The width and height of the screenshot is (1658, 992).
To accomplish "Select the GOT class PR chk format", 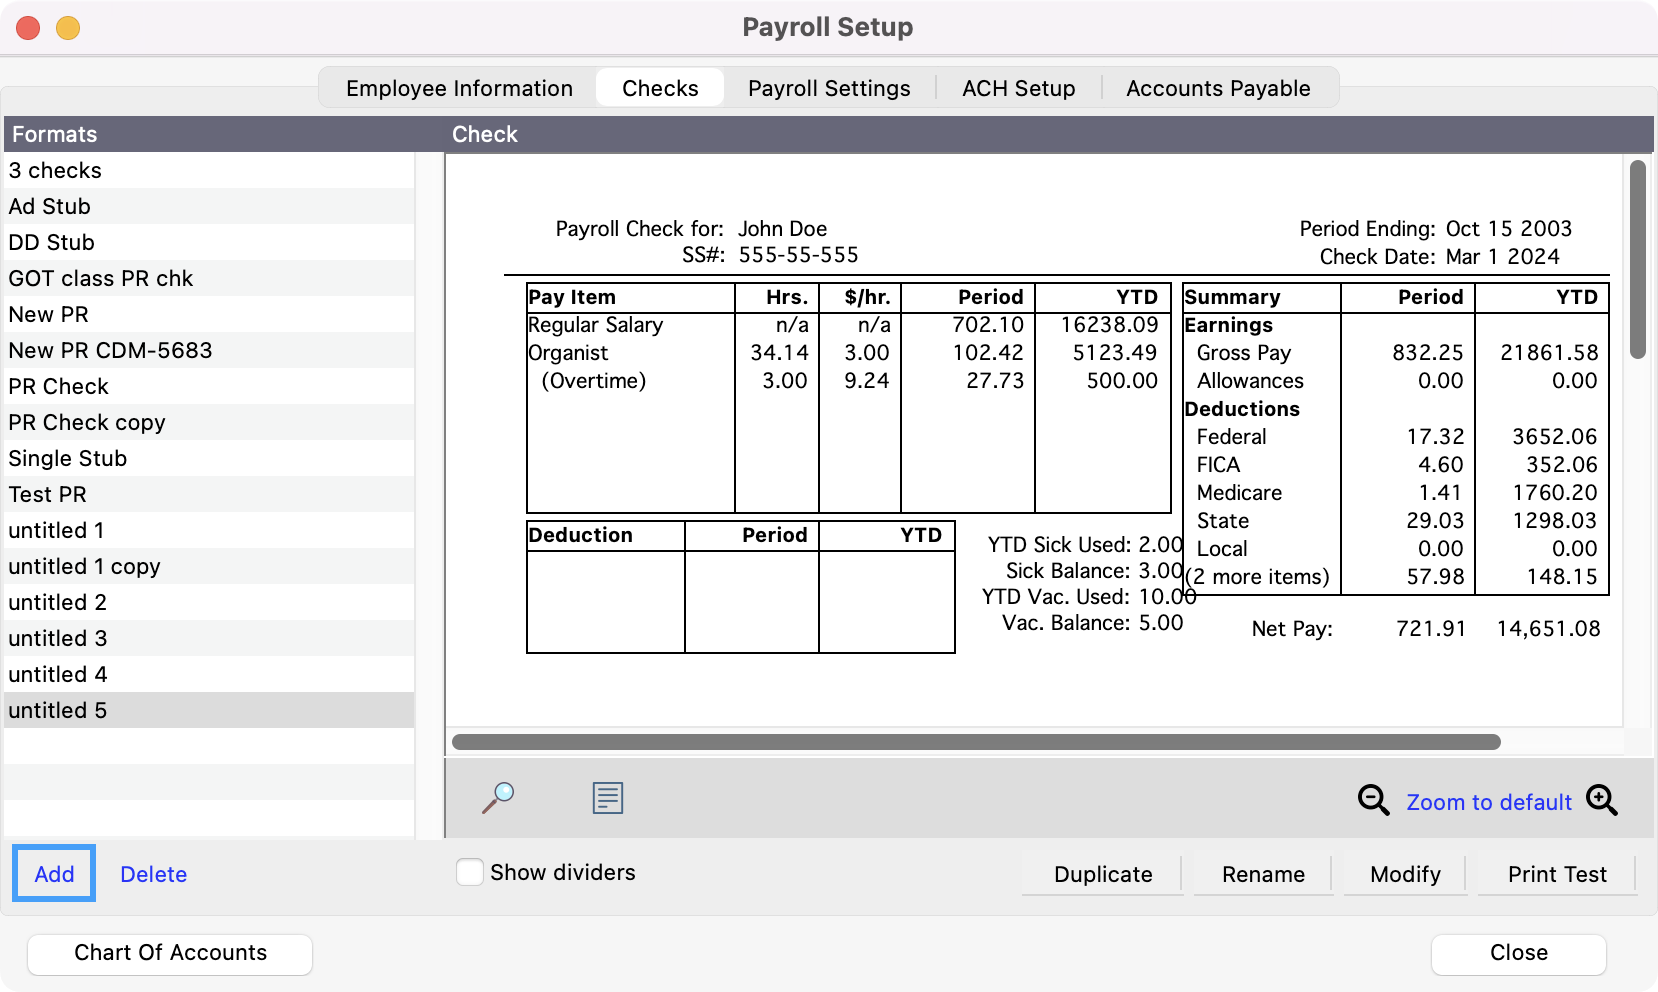I will 101,278.
